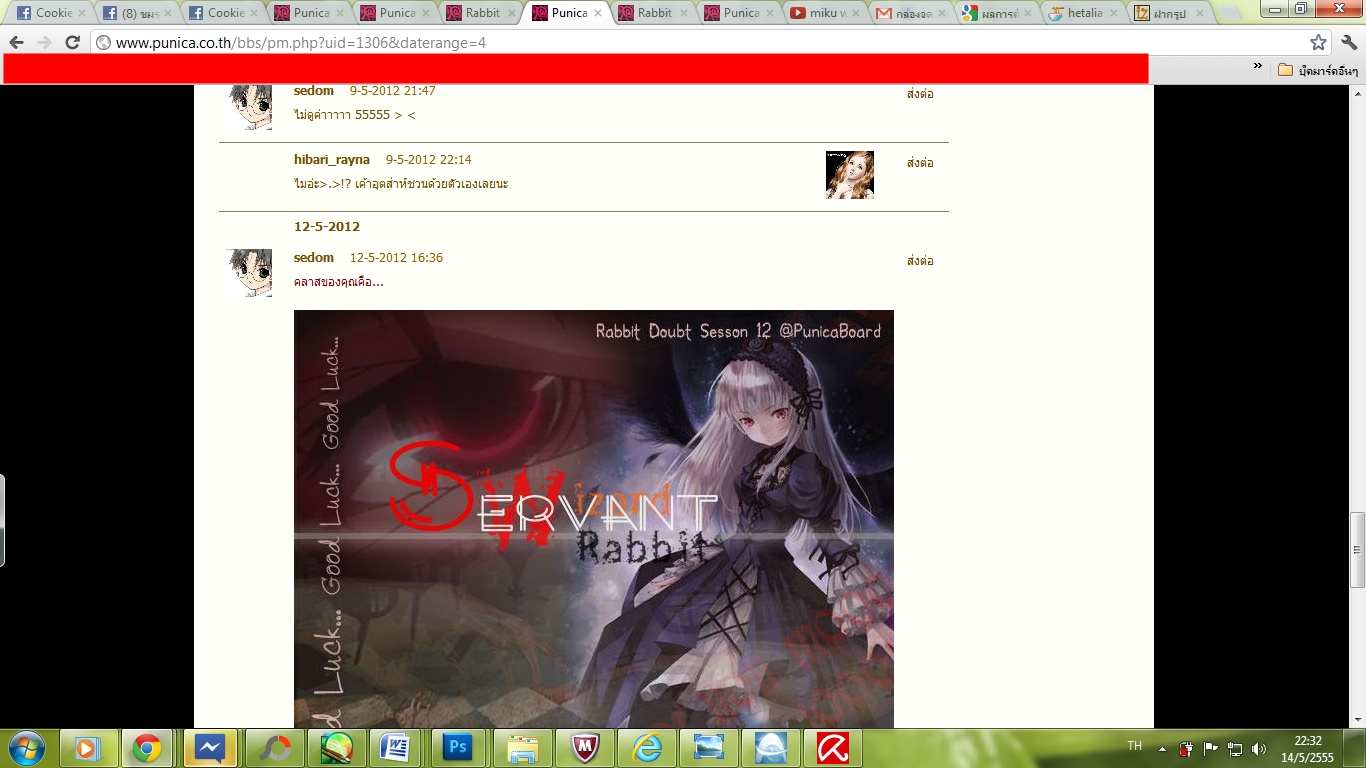This screenshot has width=1366, height=768.
Task: Open the volume speaker icon
Action: tap(1258, 748)
